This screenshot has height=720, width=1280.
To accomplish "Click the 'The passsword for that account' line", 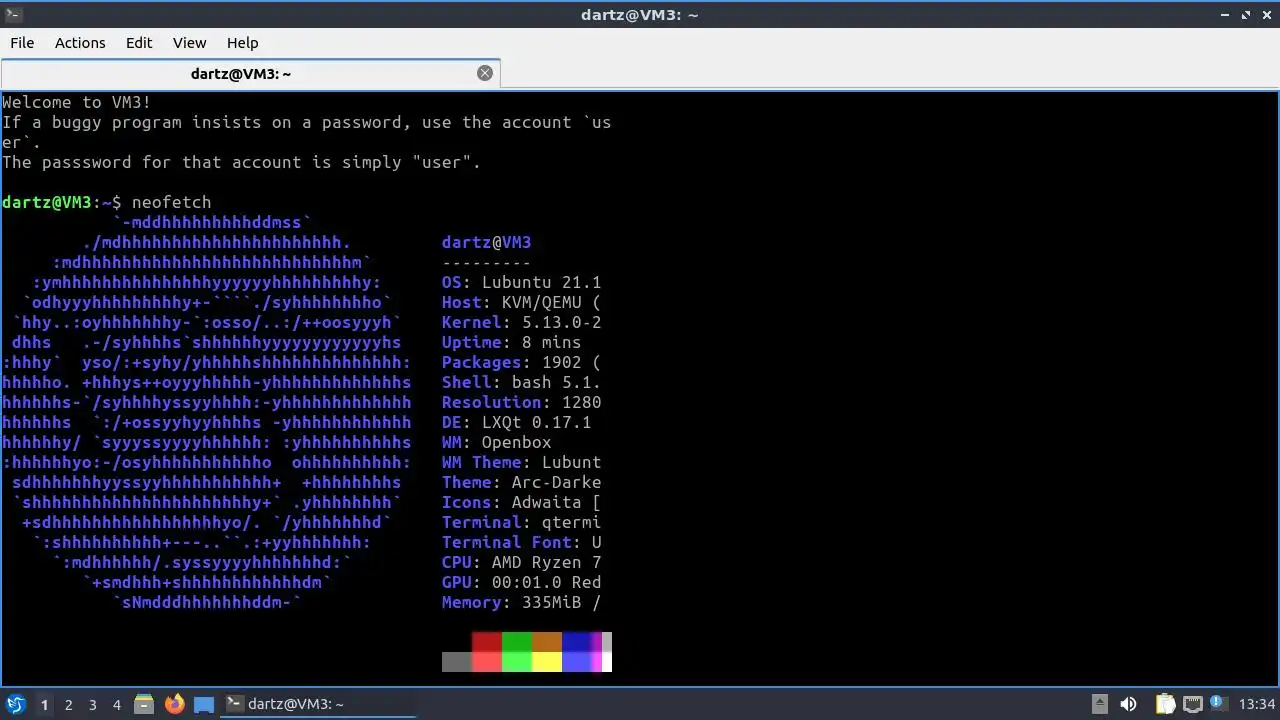I will click(x=242, y=162).
